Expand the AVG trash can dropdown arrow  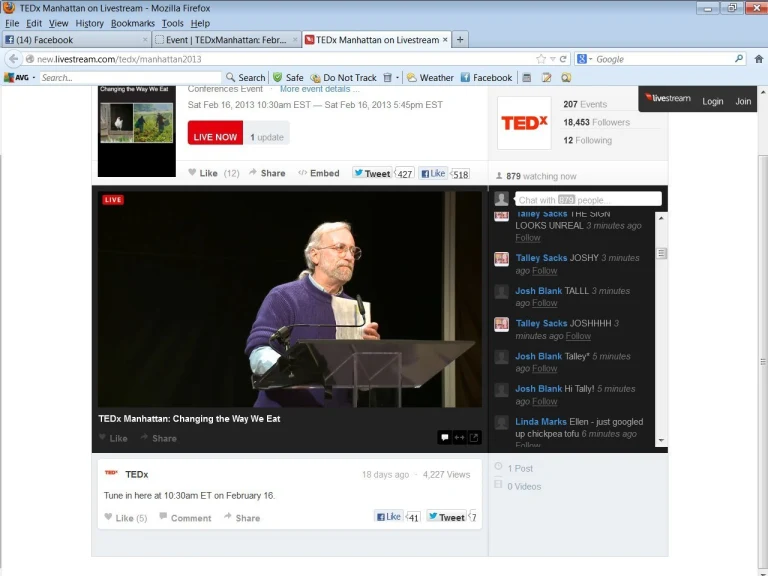pos(397,77)
